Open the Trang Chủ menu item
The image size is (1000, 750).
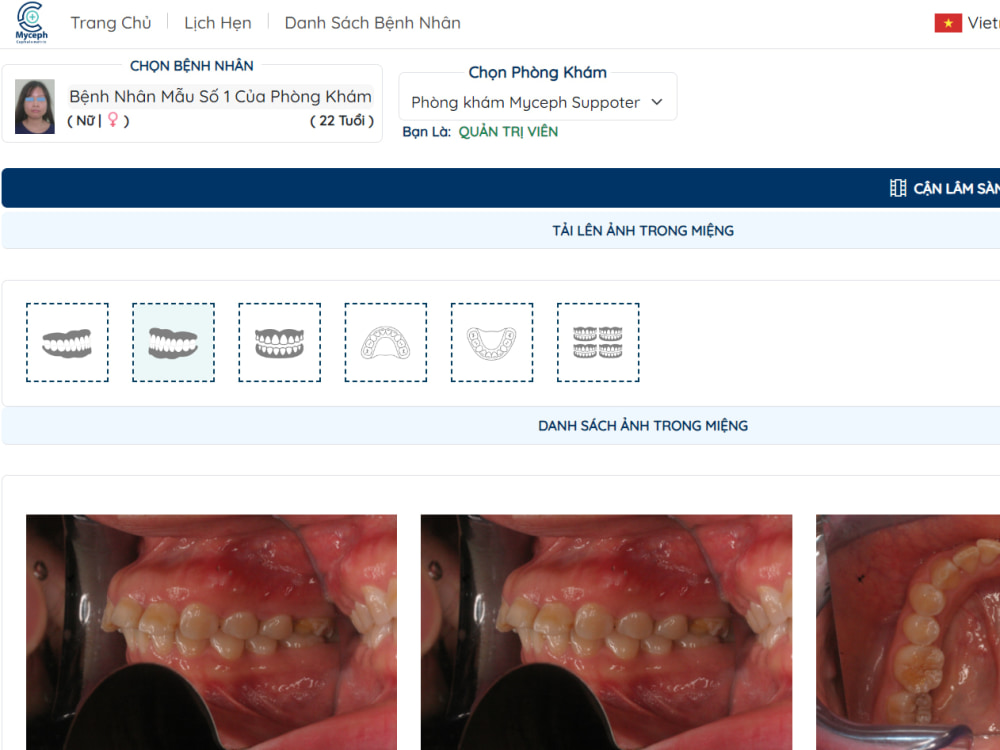[x=111, y=23]
